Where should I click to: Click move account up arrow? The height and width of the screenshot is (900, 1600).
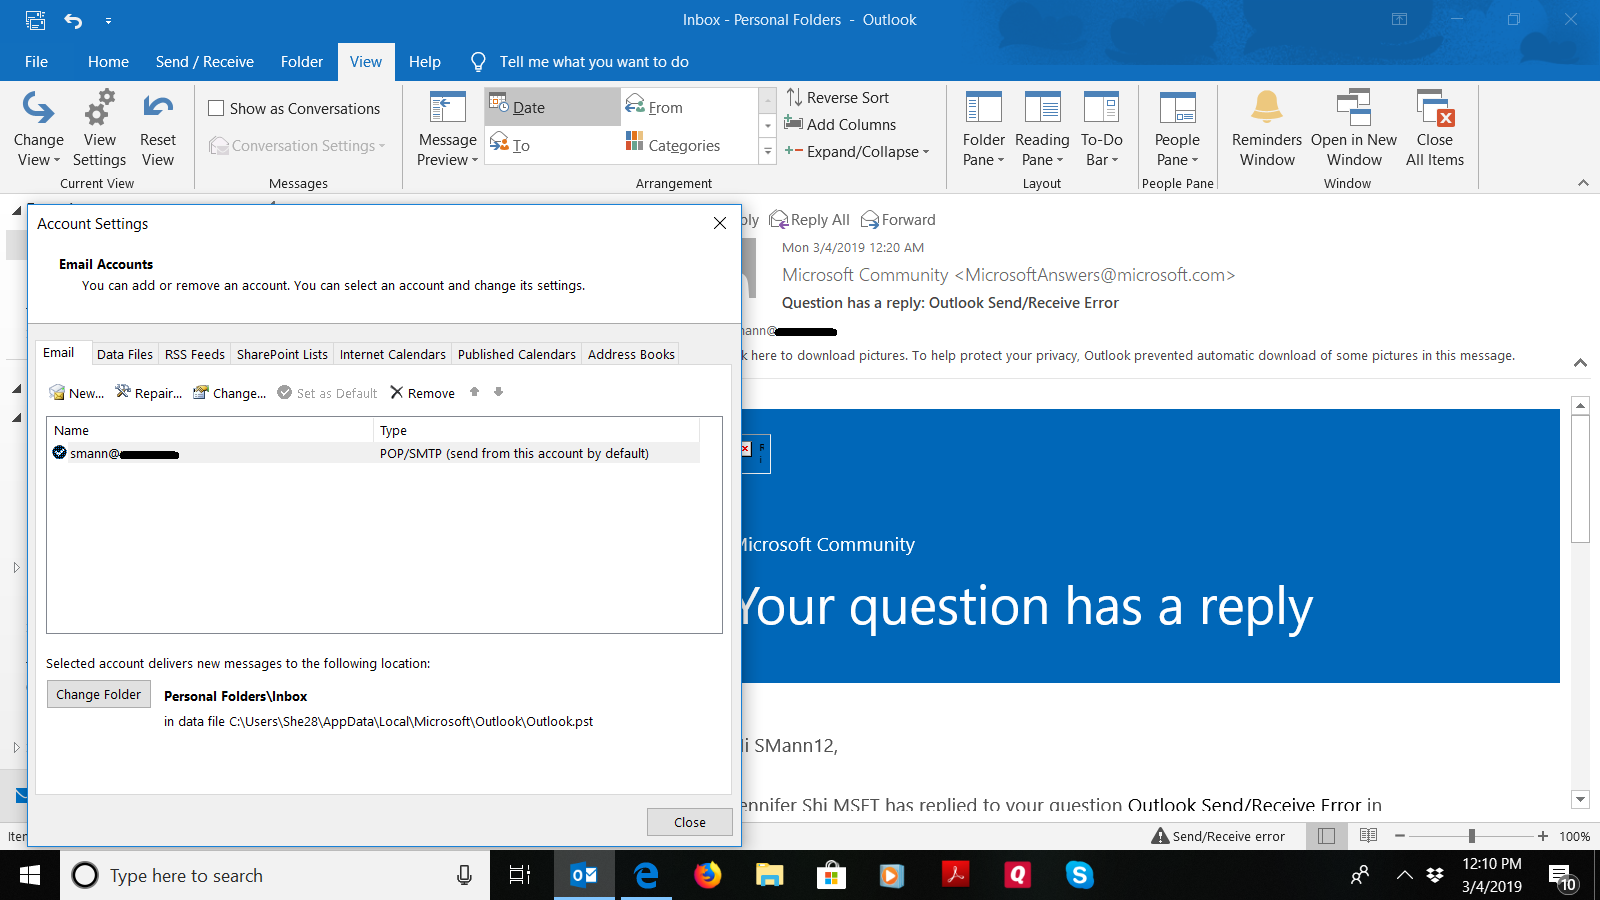tap(475, 392)
